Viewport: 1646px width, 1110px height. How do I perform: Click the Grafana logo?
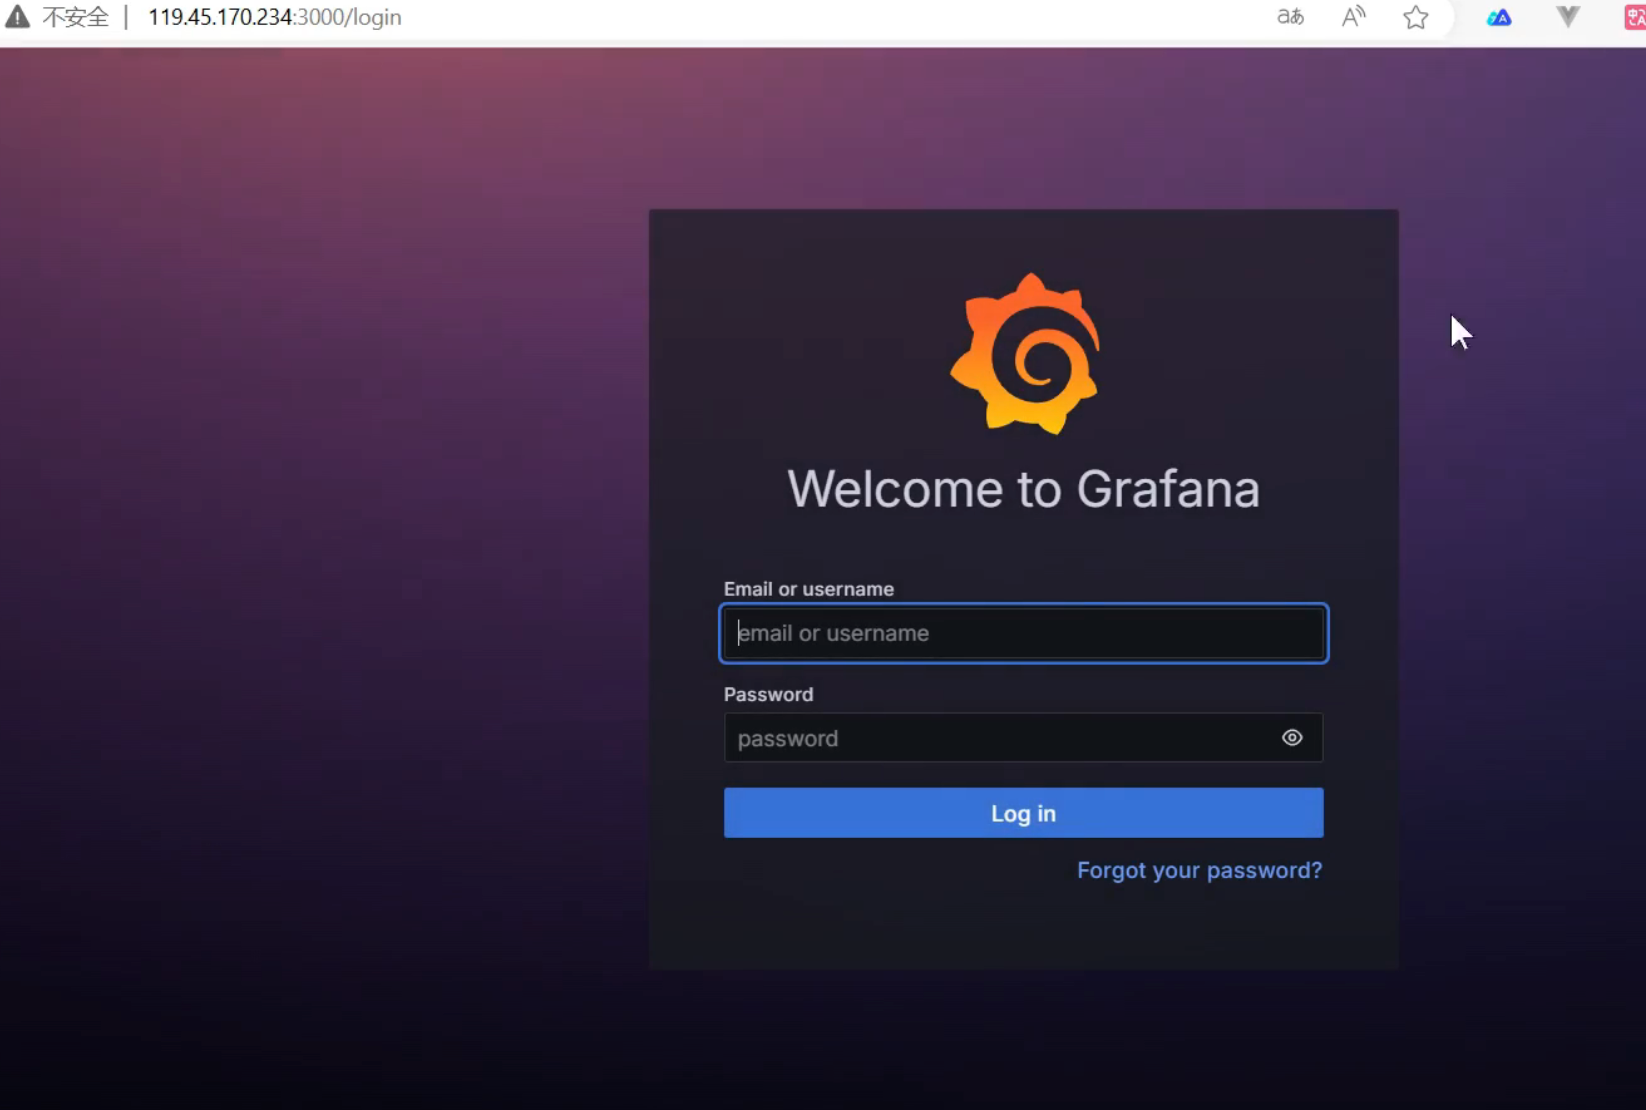(1025, 353)
